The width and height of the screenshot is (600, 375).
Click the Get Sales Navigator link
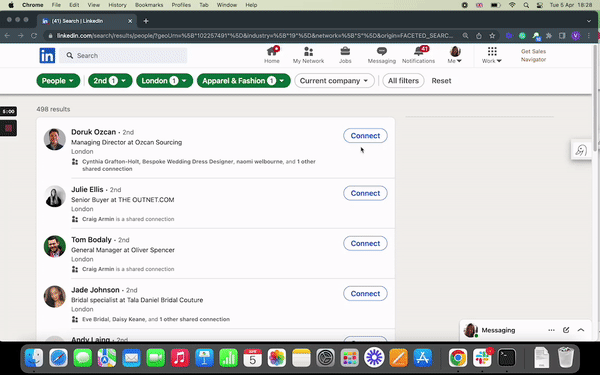(533, 55)
